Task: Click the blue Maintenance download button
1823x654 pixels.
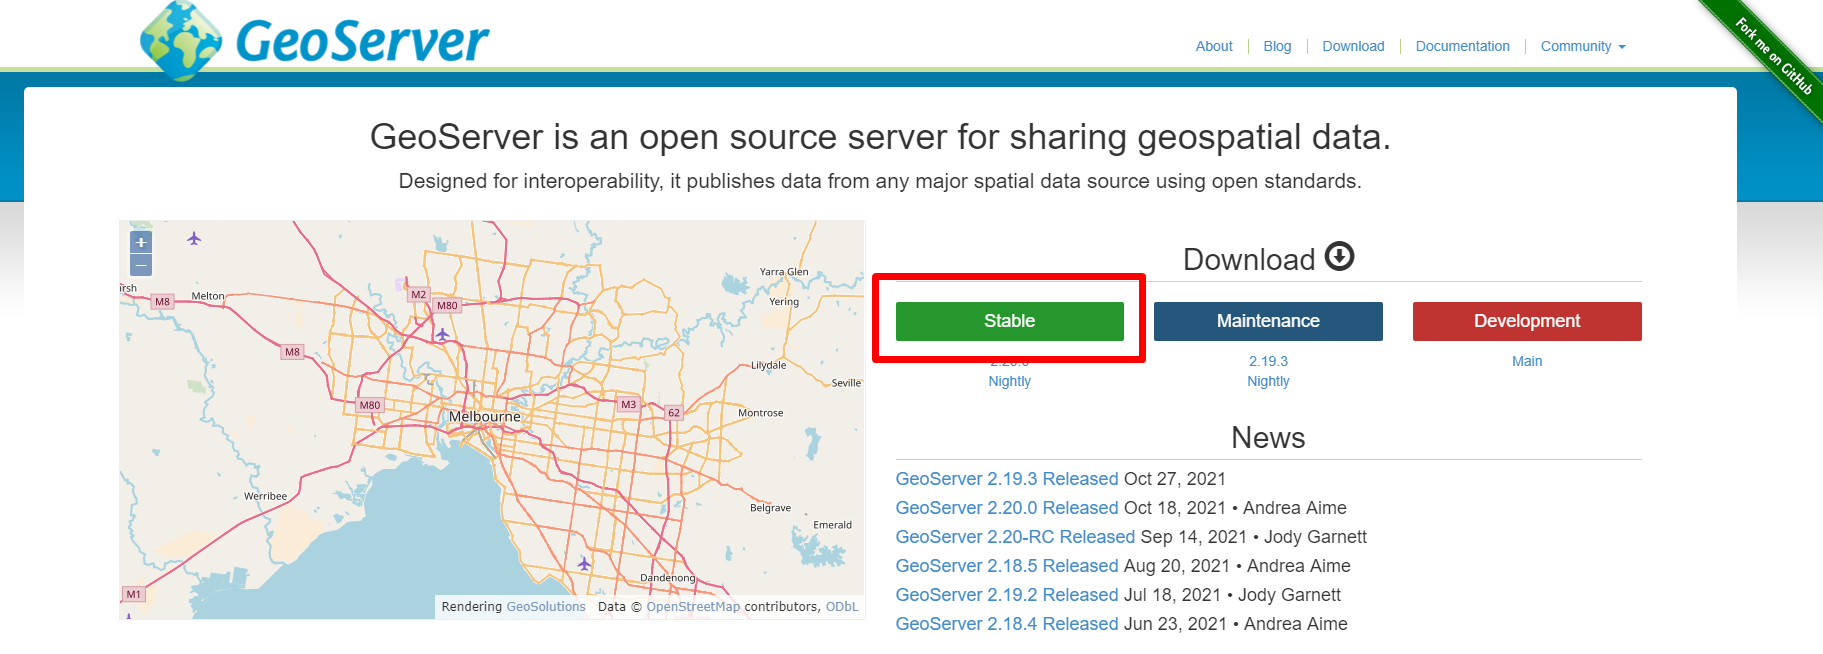Action: tap(1268, 321)
